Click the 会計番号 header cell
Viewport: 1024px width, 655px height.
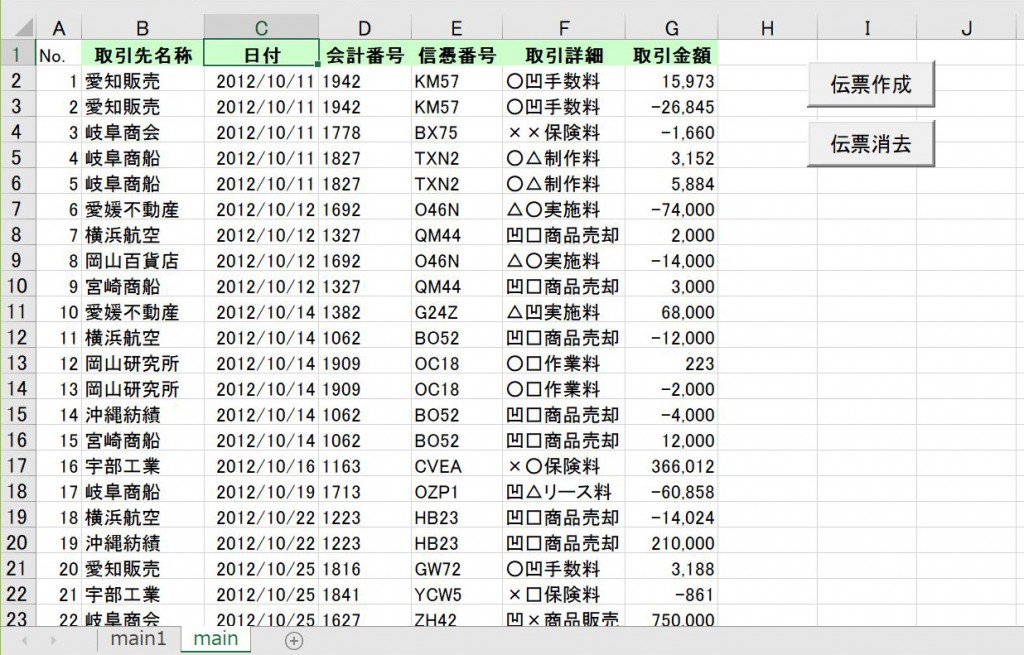pyautogui.click(x=364, y=55)
